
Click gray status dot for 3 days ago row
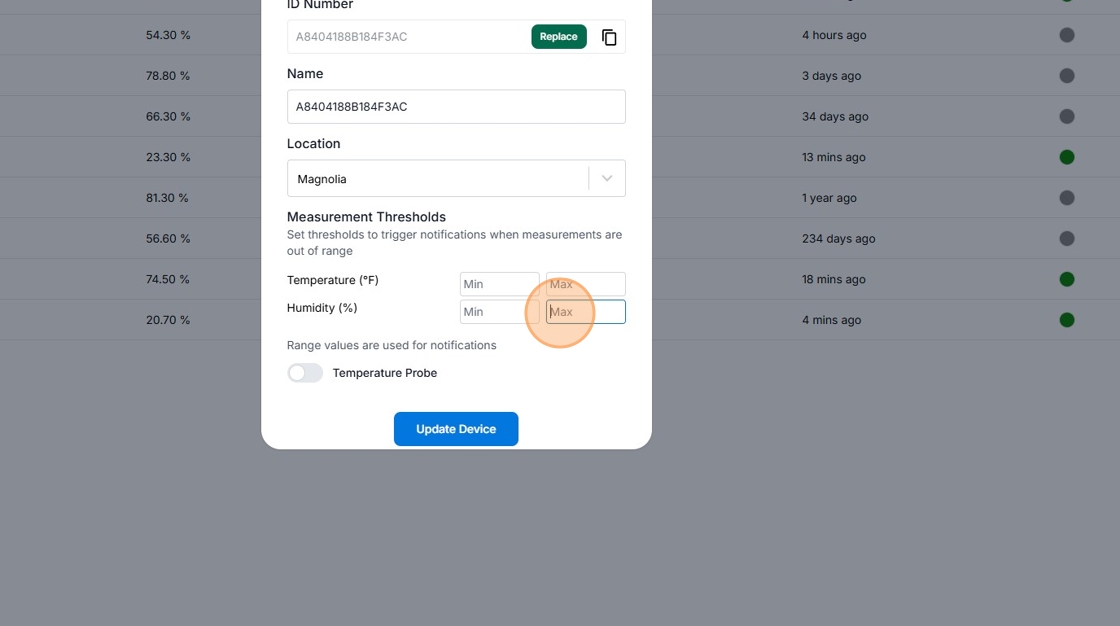(1066, 76)
